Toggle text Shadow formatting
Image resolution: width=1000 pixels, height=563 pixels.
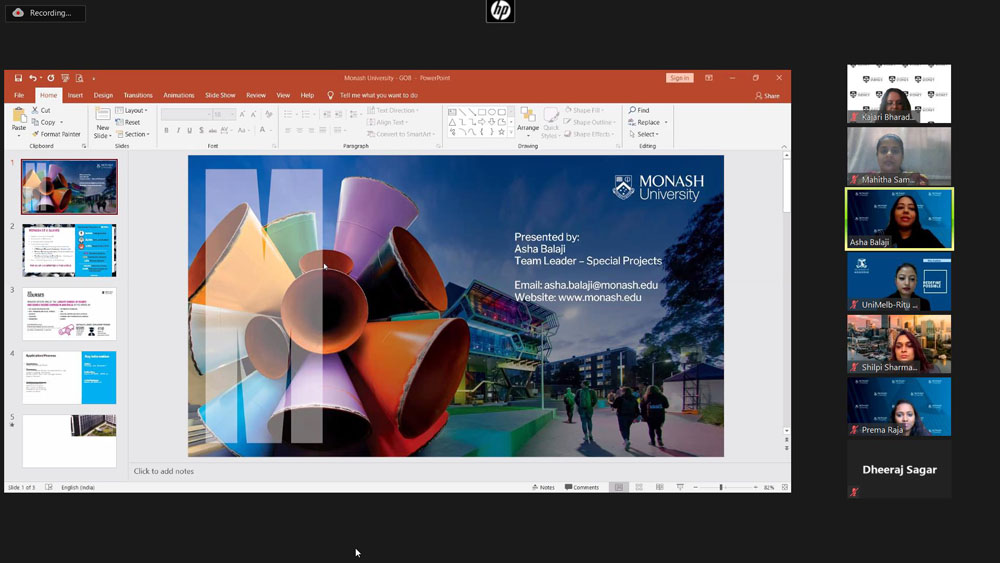pos(201,130)
